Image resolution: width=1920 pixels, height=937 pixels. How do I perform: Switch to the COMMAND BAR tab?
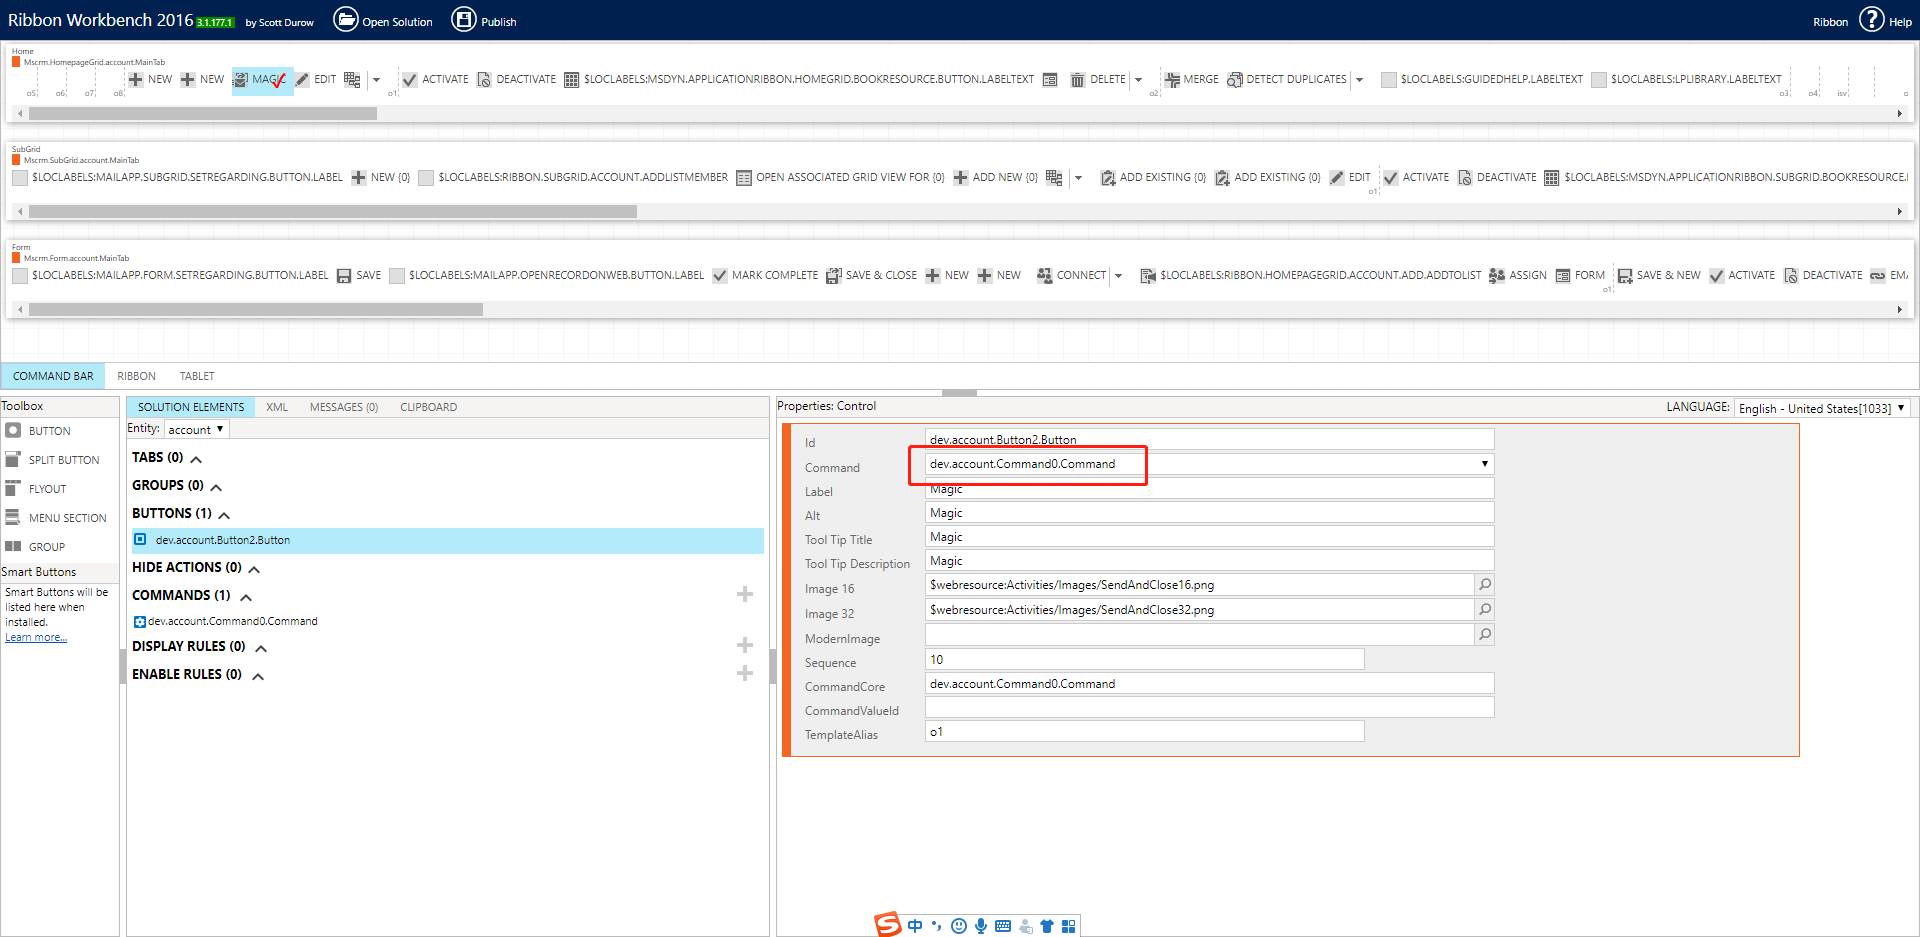coord(53,376)
